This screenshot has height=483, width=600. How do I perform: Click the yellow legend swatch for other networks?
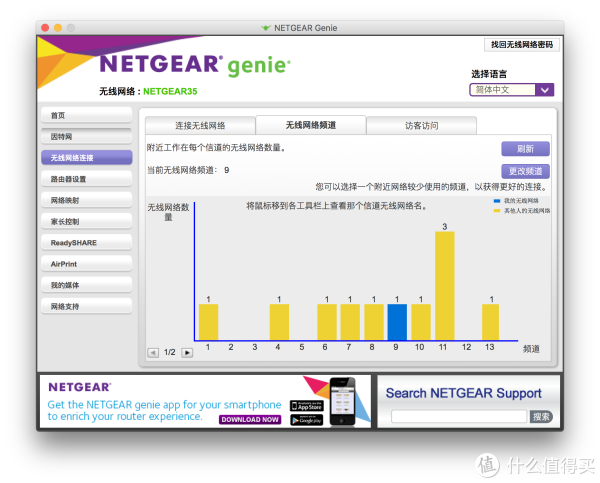(x=497, y=210)
